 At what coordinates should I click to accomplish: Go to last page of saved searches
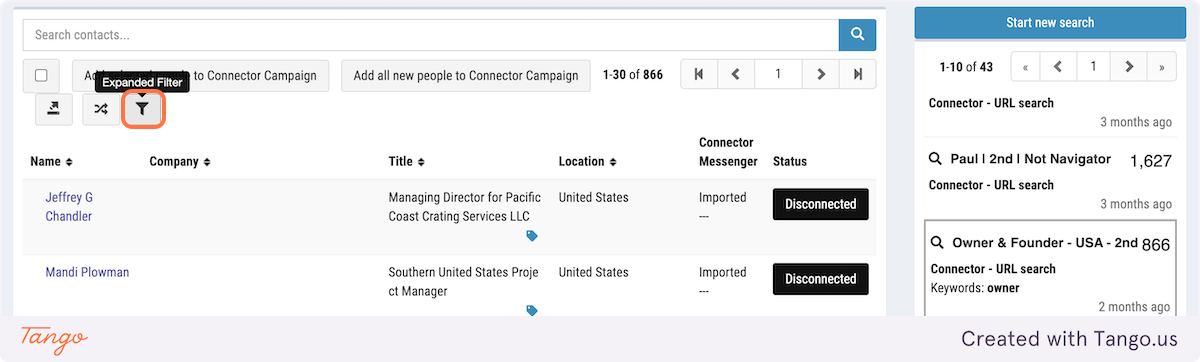pyautogui.click(x=1161, y=67)
